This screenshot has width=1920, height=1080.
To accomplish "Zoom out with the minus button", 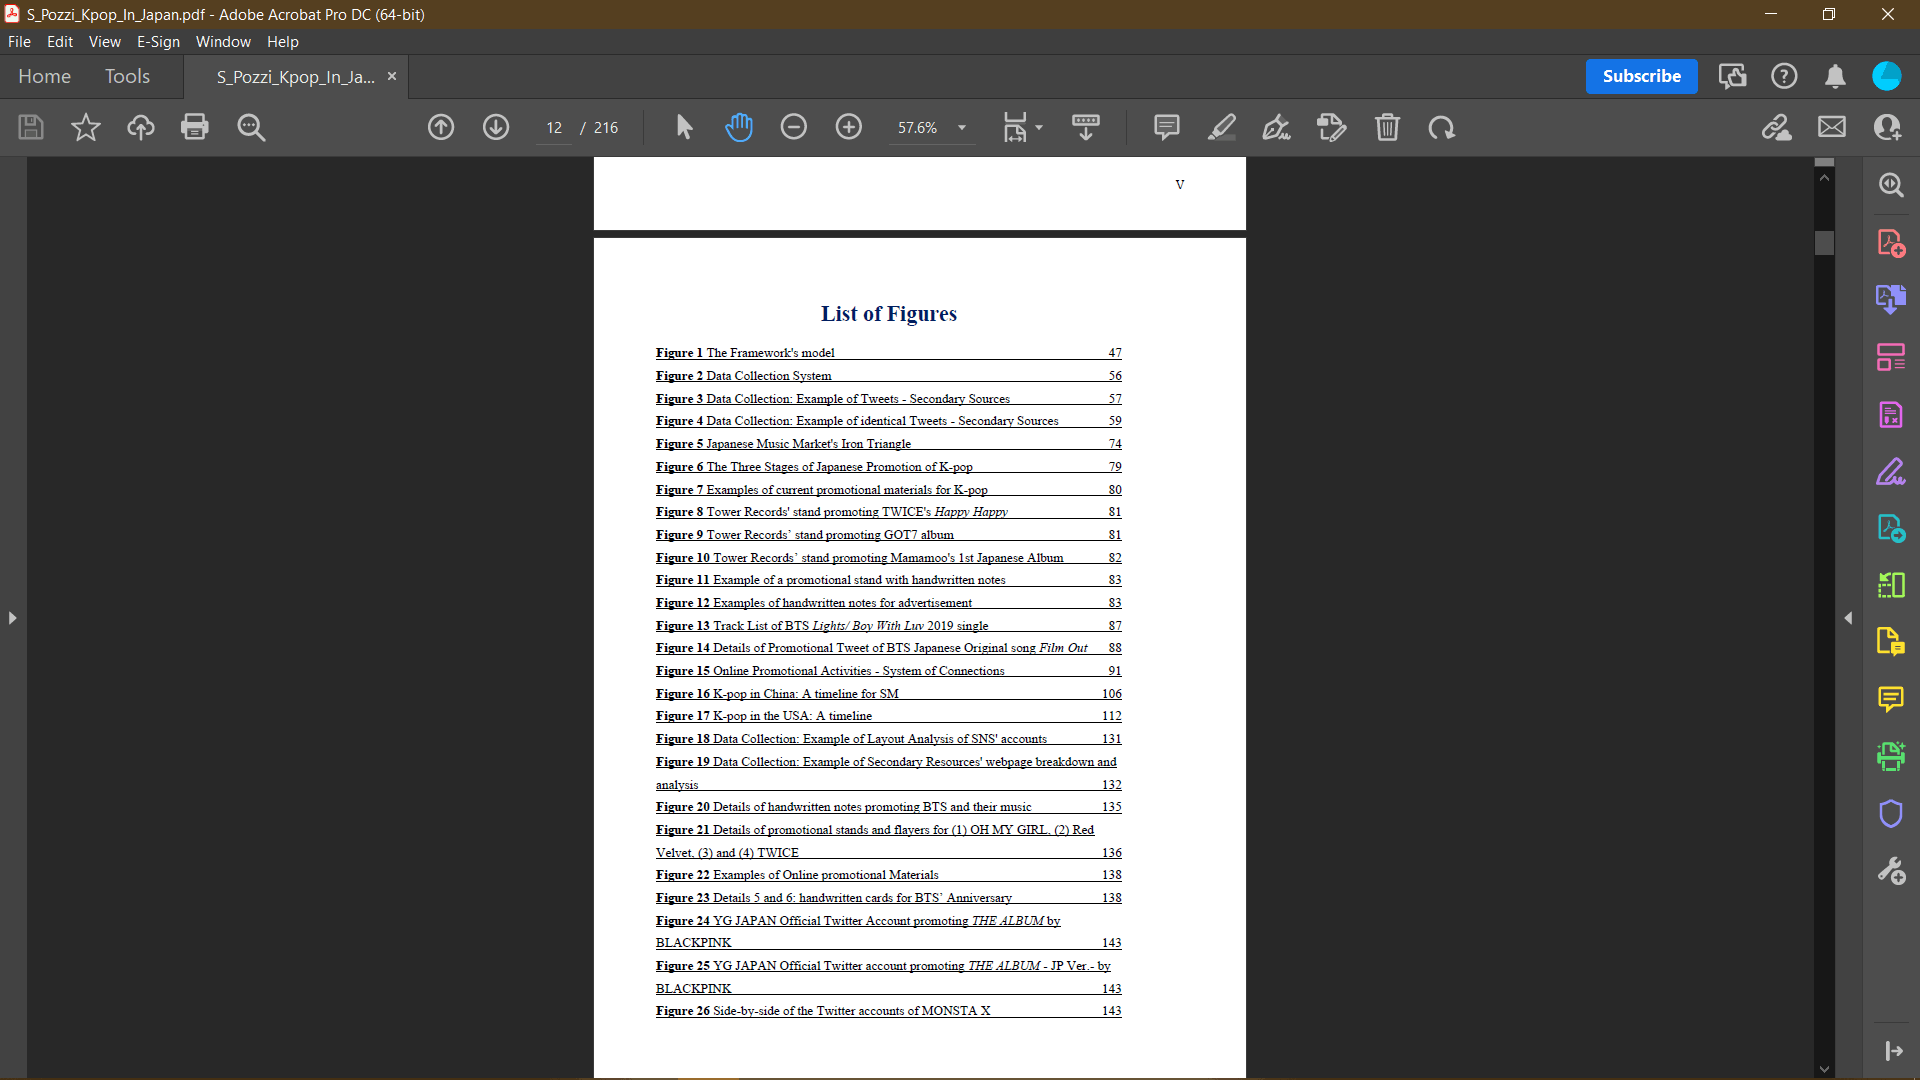I will [794, 127].
